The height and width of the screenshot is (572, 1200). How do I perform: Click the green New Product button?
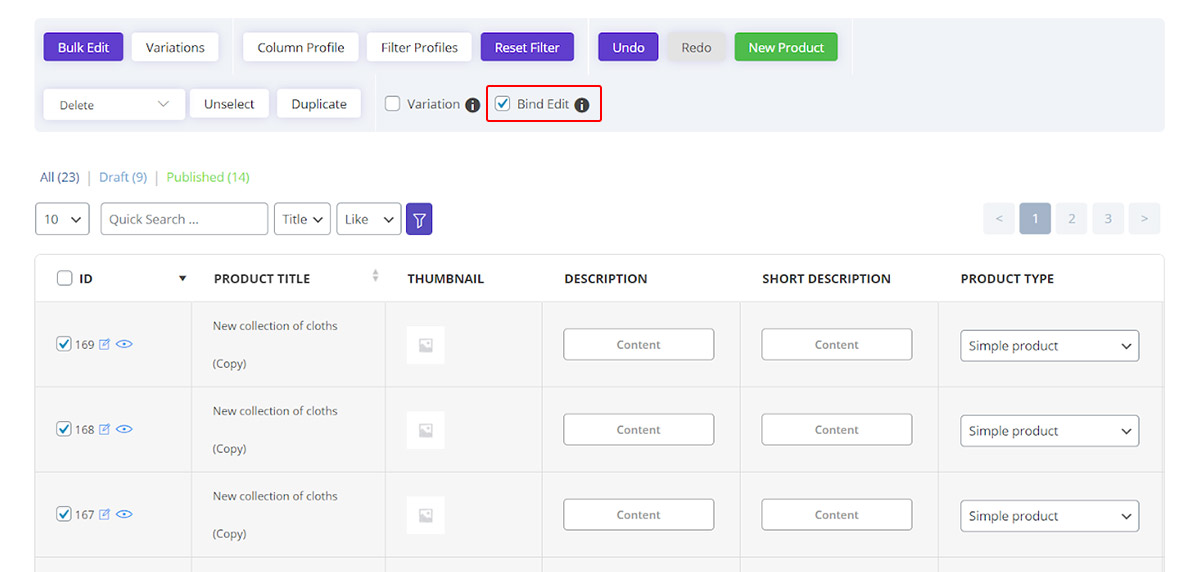[786, 47]
